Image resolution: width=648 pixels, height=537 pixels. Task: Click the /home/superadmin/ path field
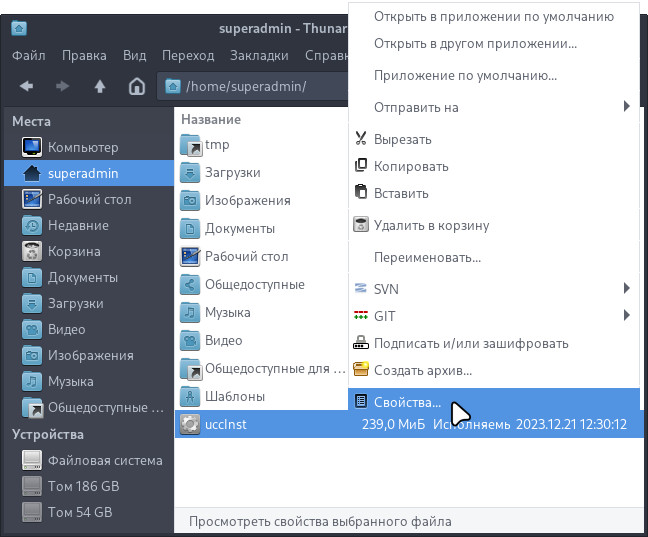point(250,86)
